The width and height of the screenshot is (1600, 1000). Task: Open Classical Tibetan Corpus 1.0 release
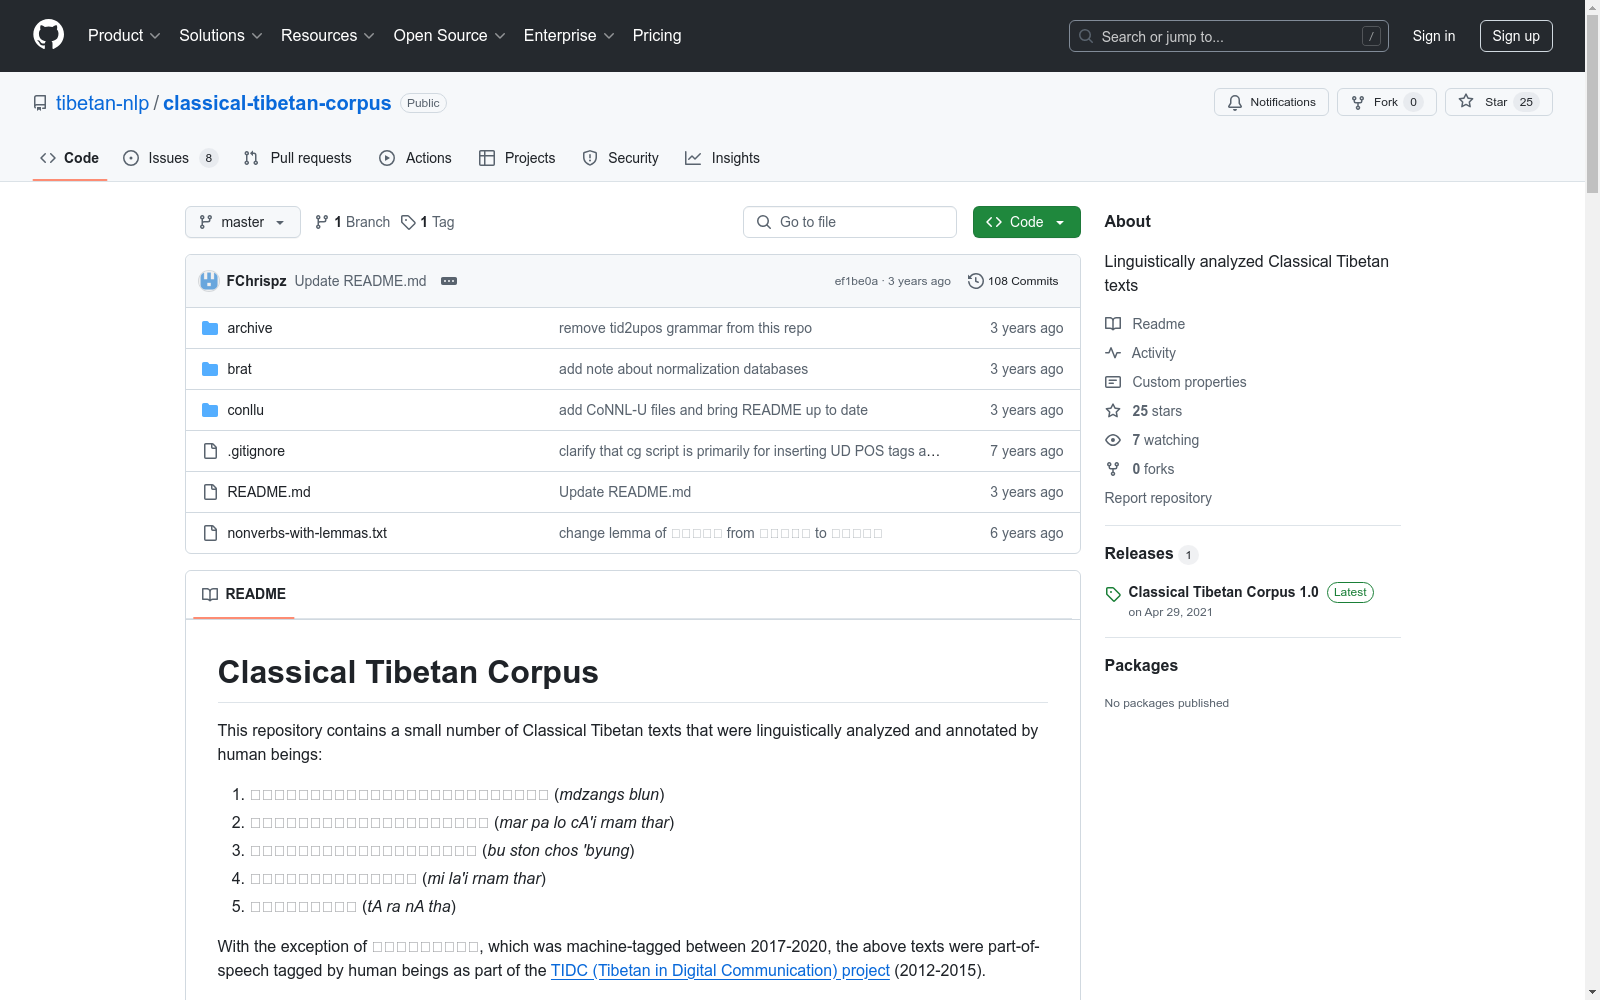click(1224, 592)
